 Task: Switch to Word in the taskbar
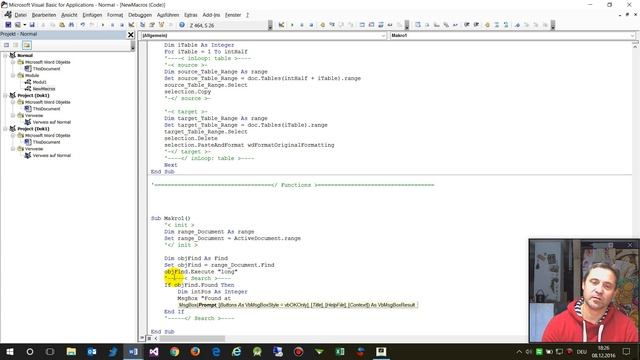(x=133, y=351)
